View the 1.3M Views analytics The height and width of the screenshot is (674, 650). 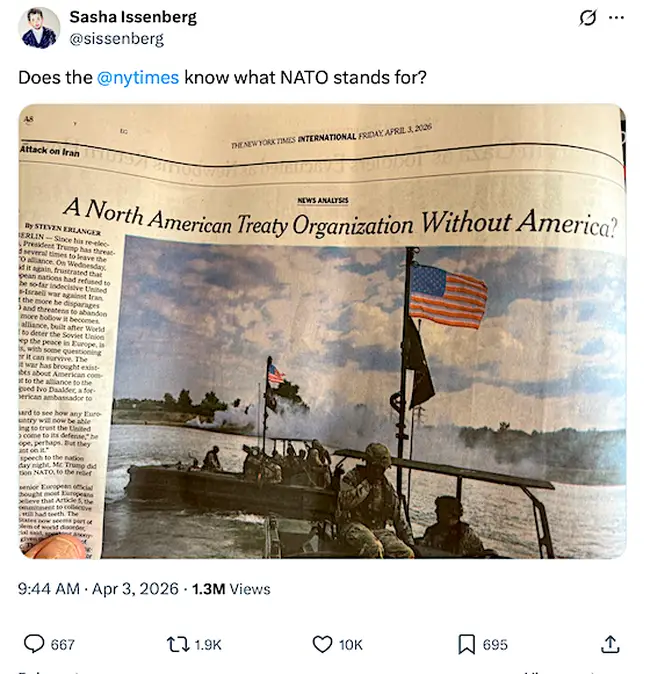coord(230,589)
